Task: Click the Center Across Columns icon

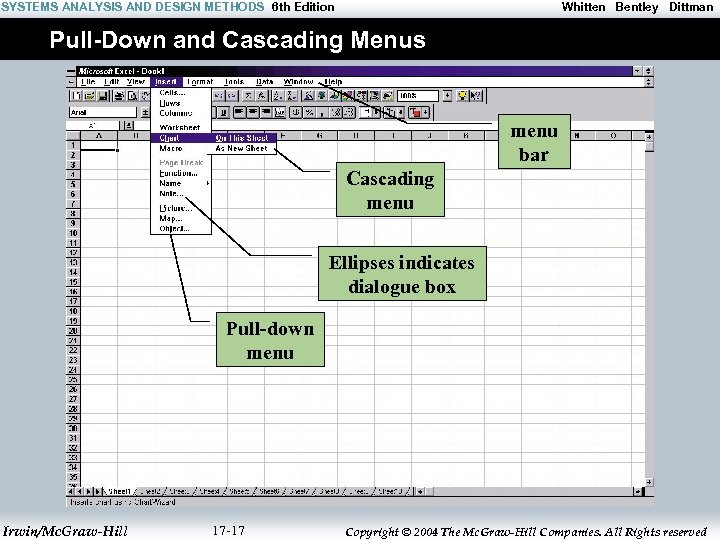Action: tap(280, 112)
